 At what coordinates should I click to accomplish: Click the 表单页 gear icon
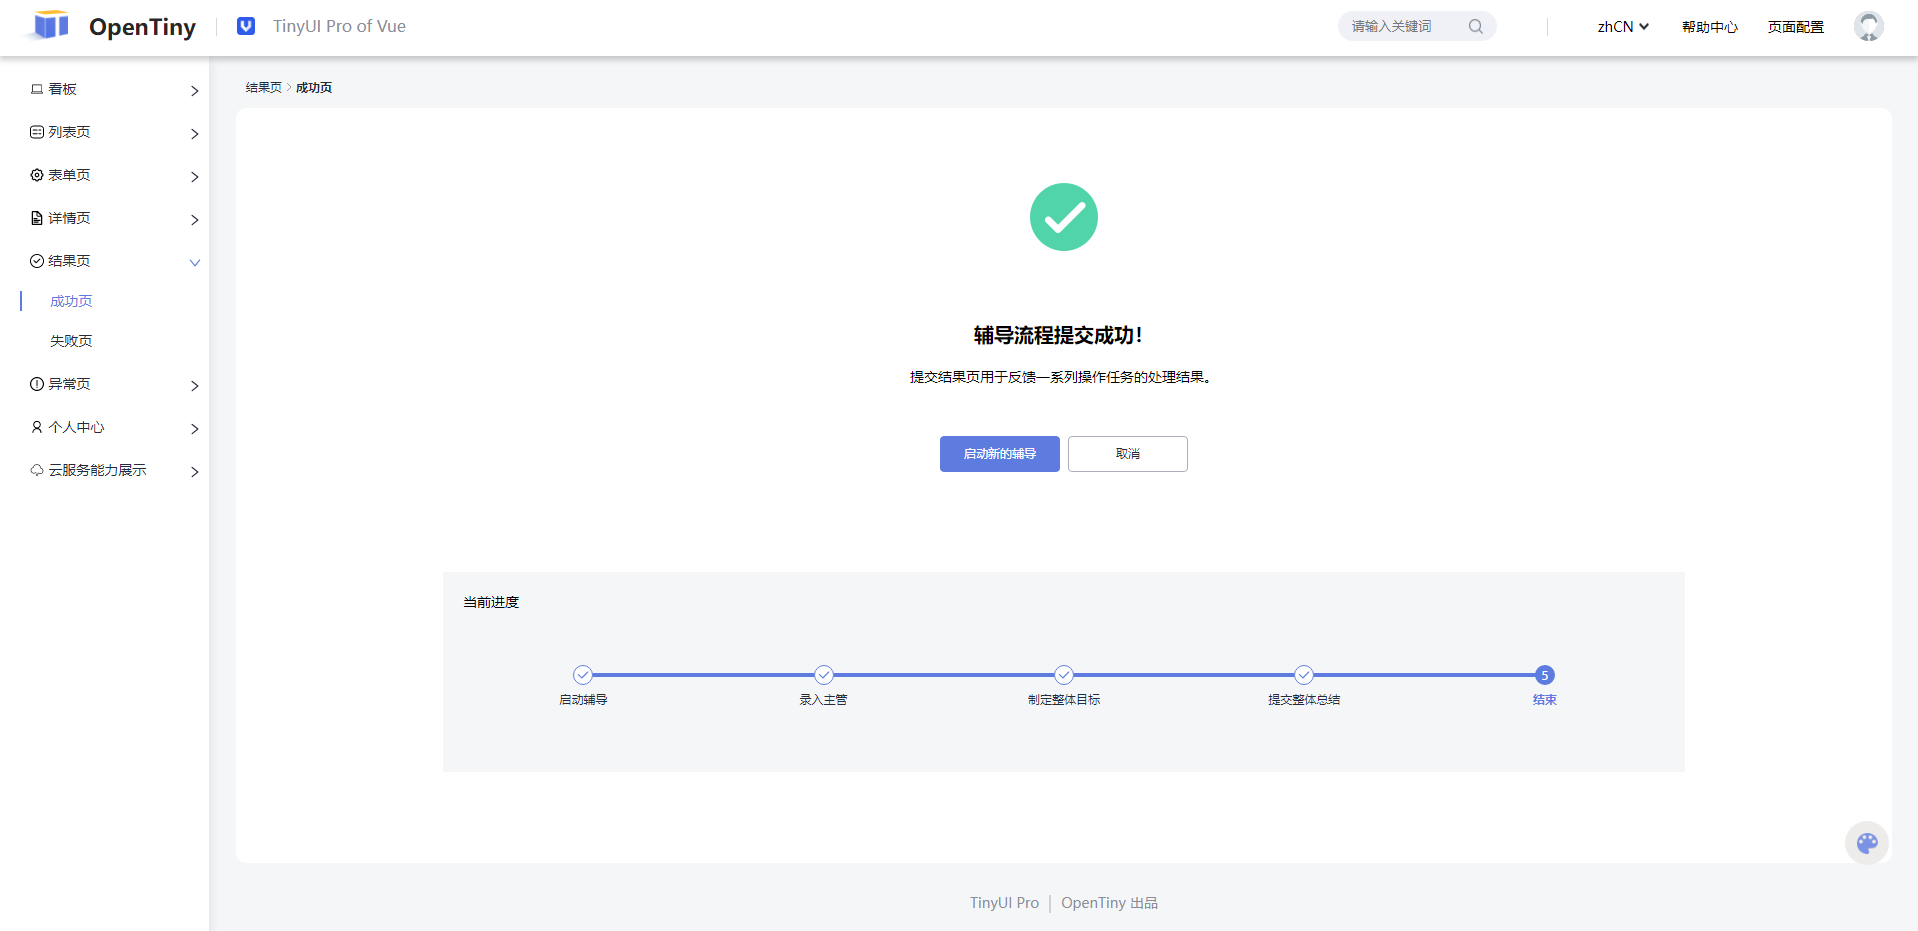[37, 175]
